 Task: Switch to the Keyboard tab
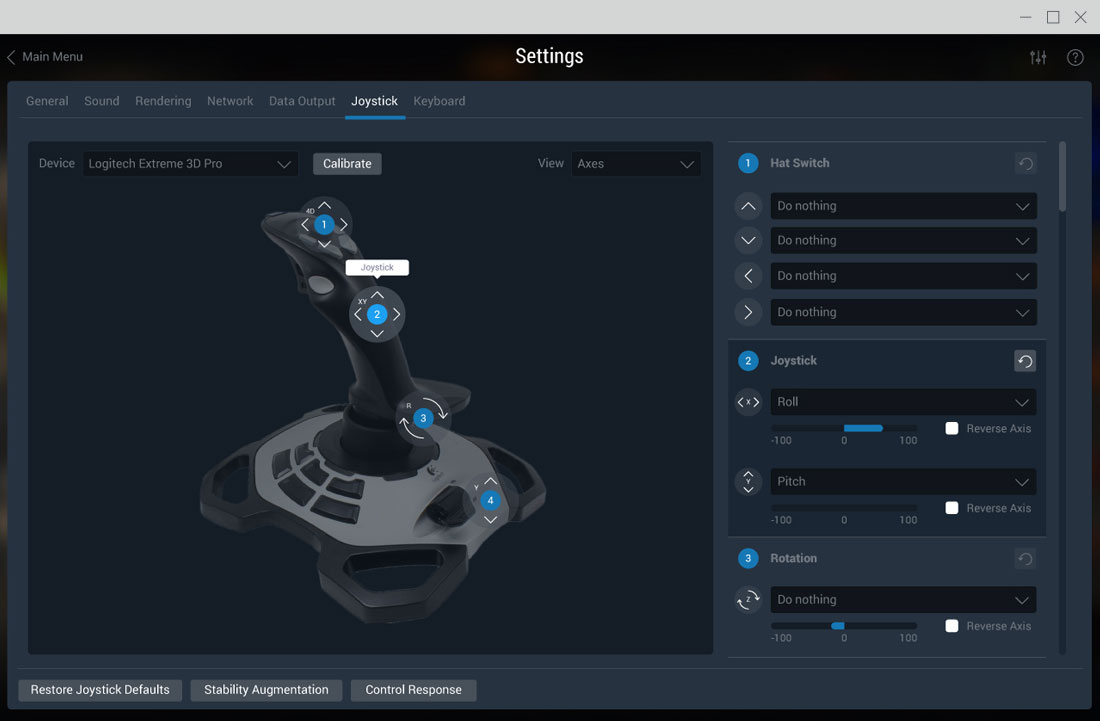(439, 101)
